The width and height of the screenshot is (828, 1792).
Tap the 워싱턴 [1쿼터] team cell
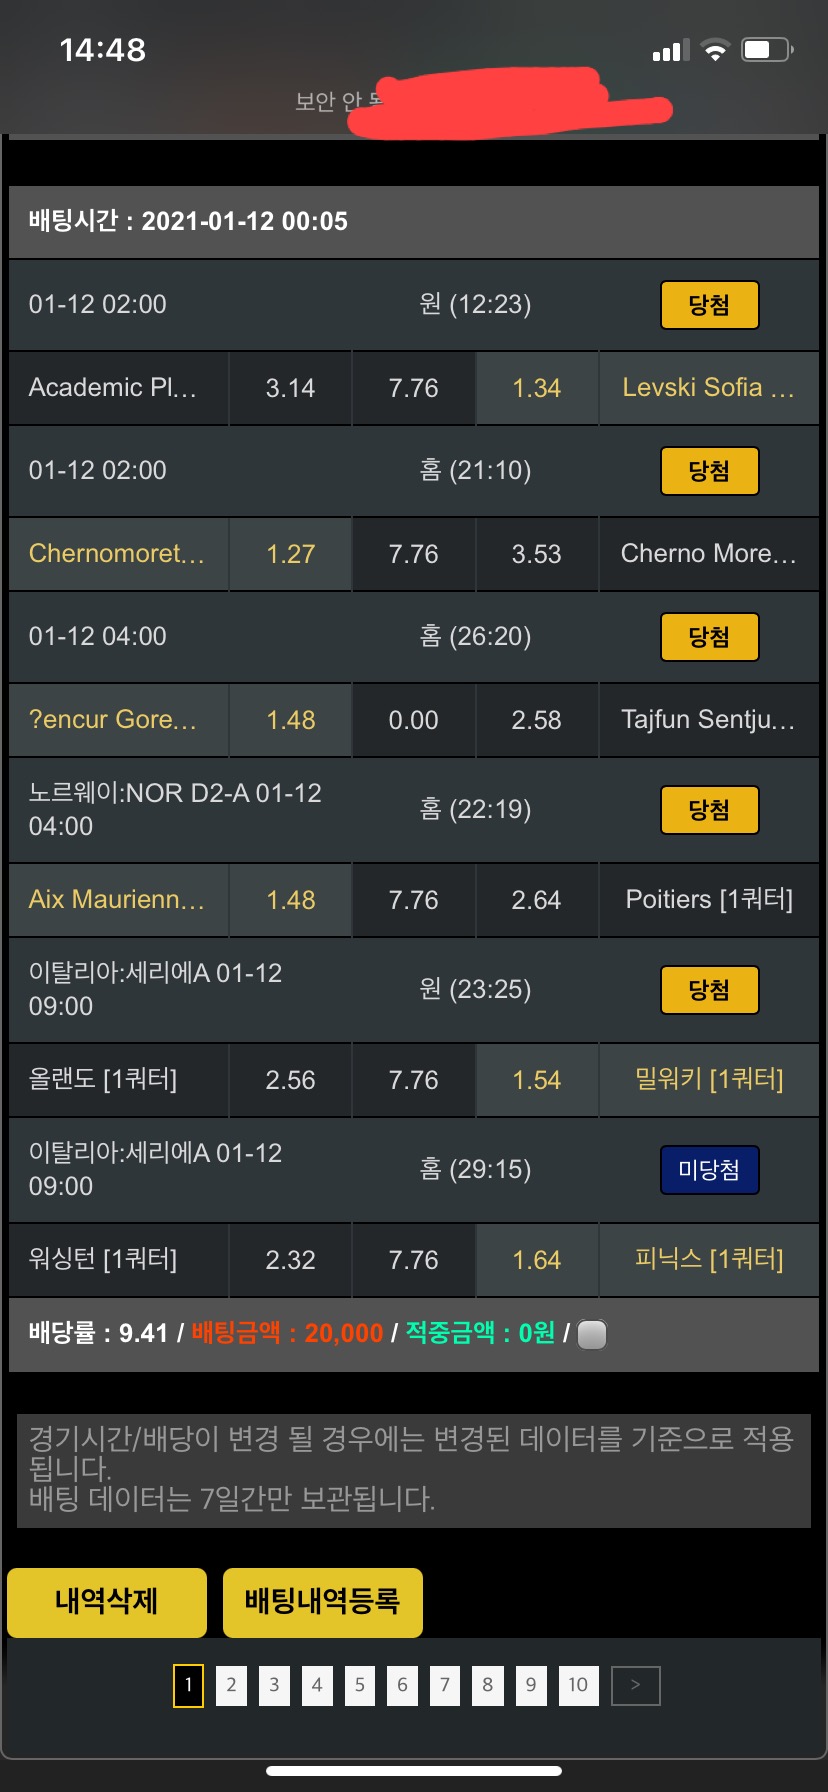[x=118, y=1260]
